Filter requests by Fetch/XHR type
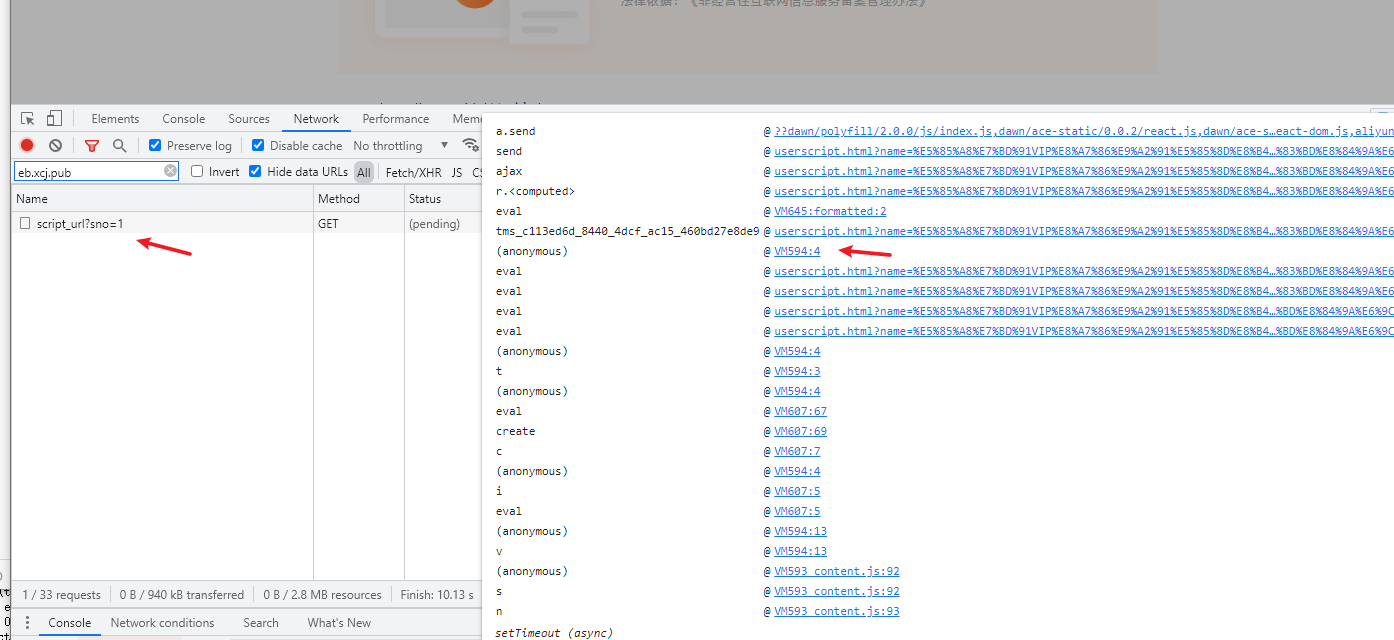1394x640 pixels. coord(414,172)
